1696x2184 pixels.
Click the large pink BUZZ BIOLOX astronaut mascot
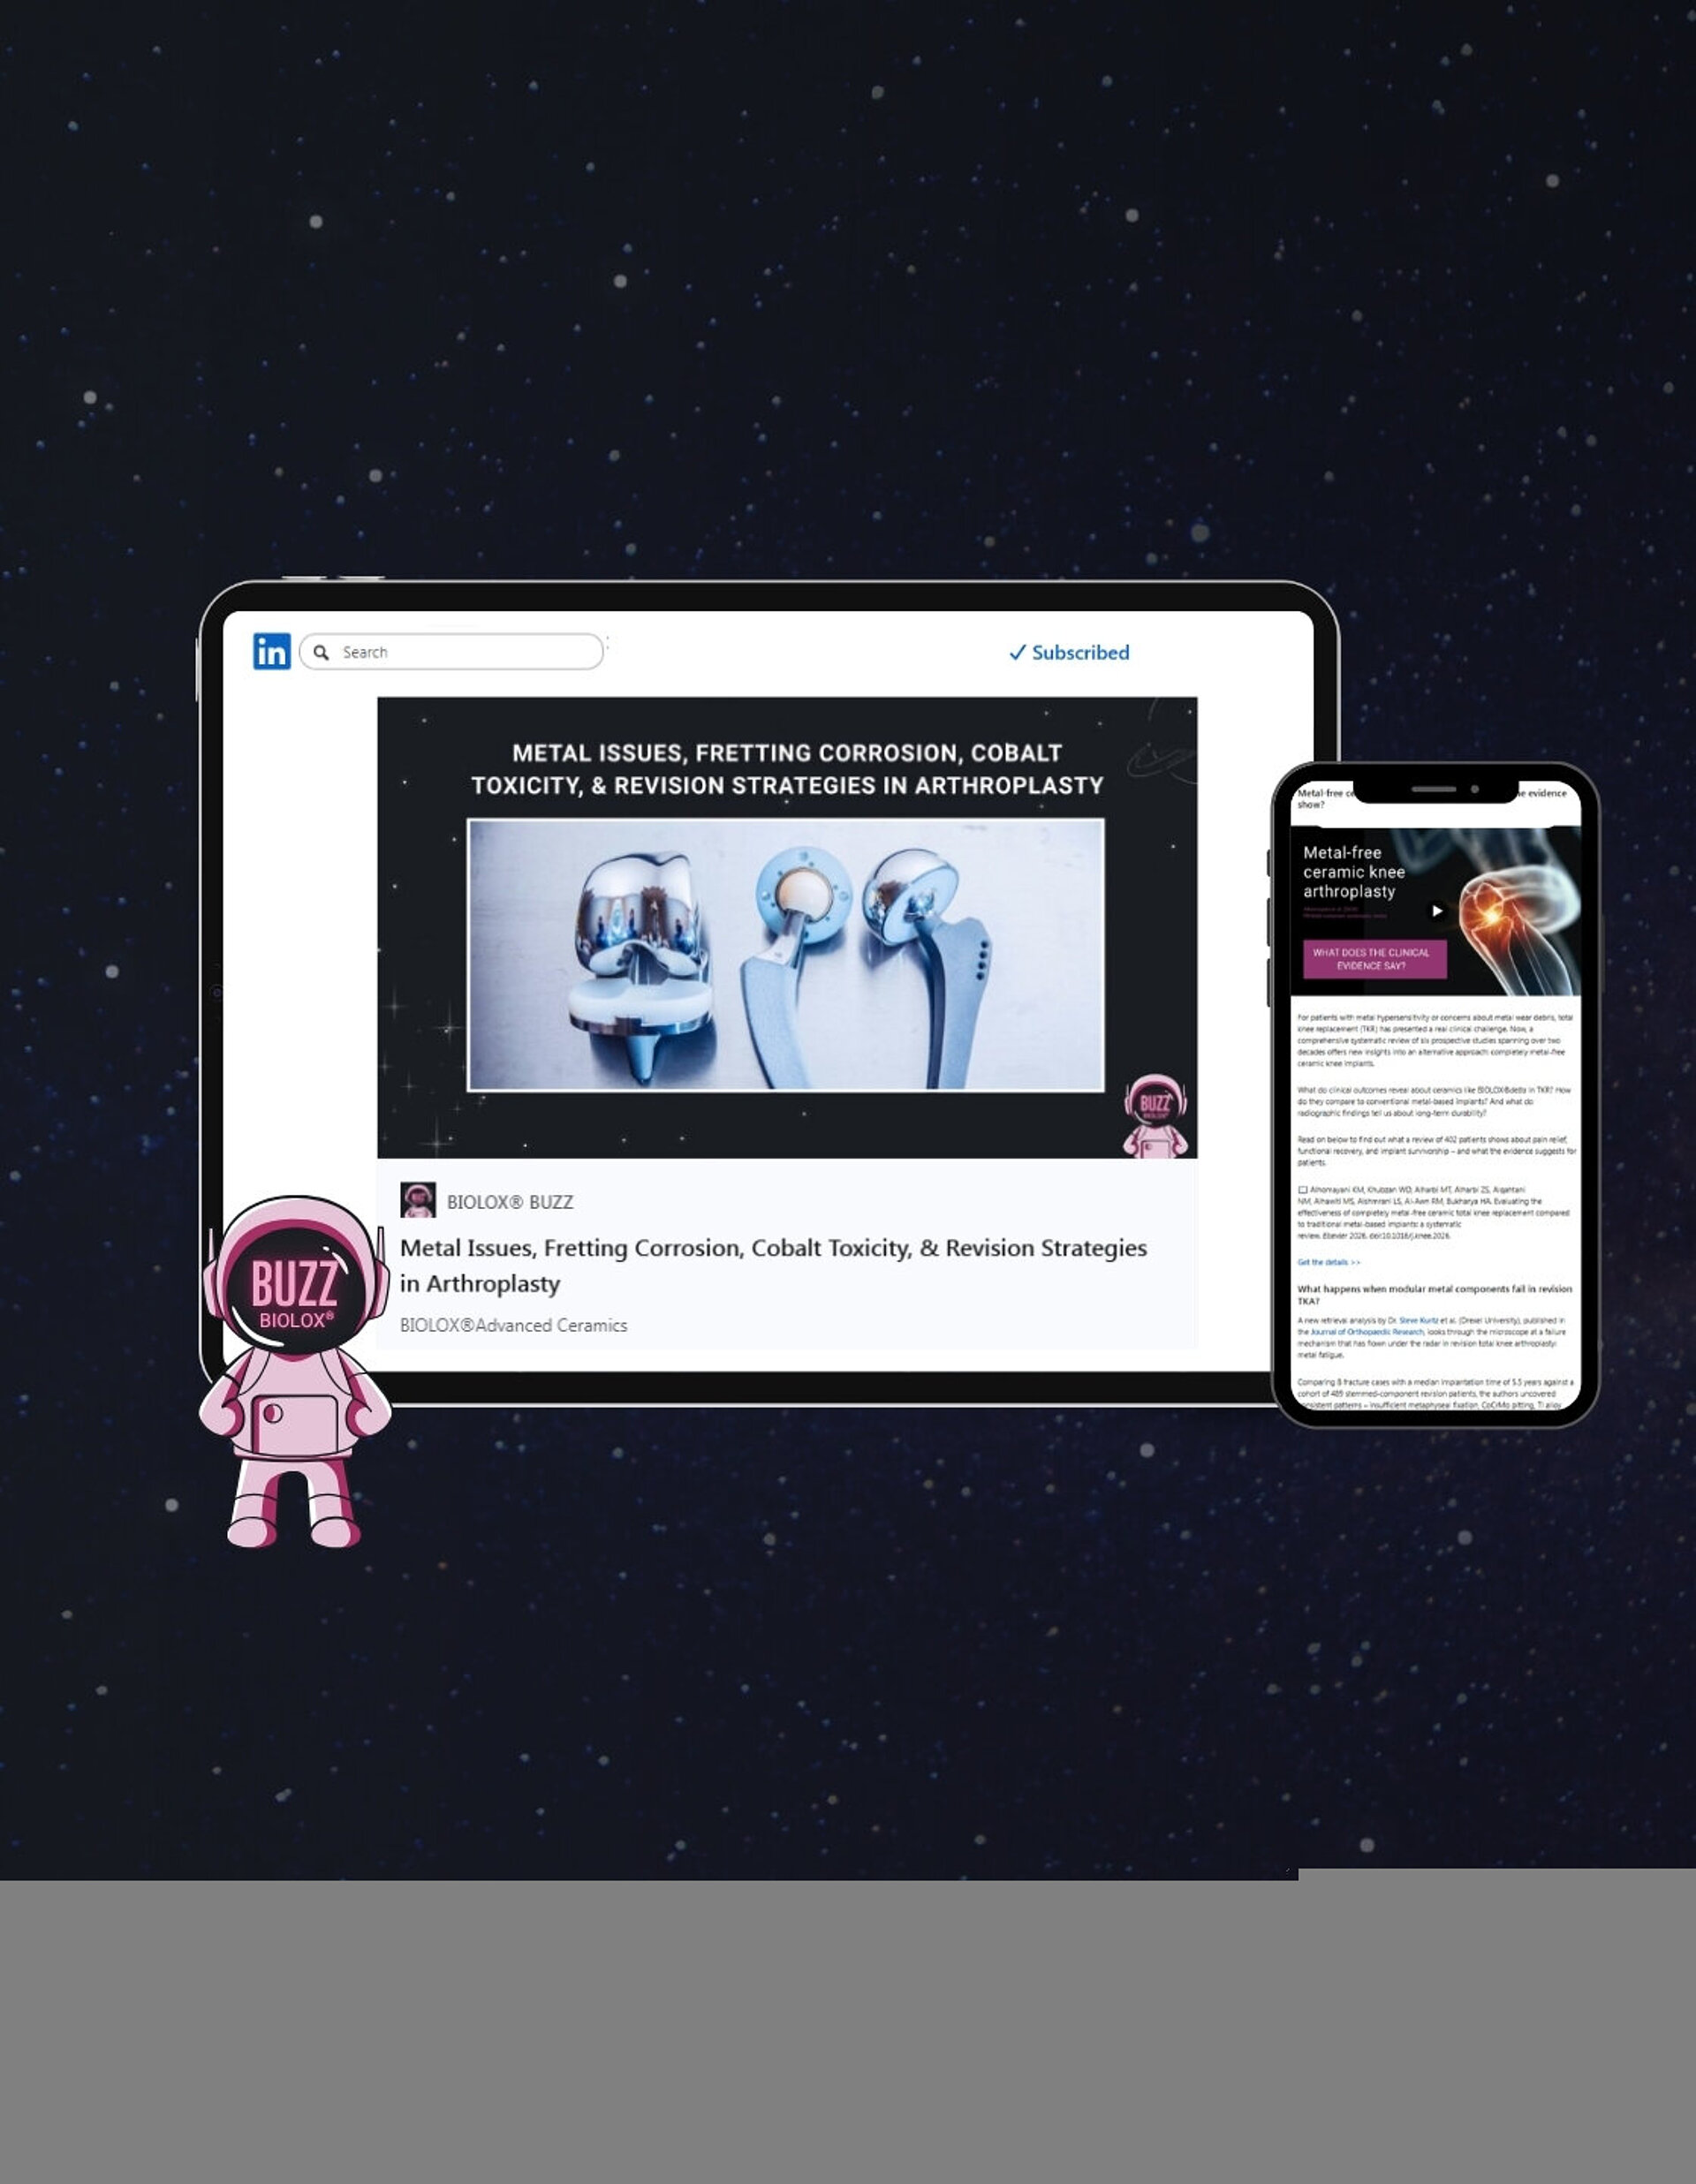tap(295, 1370)
